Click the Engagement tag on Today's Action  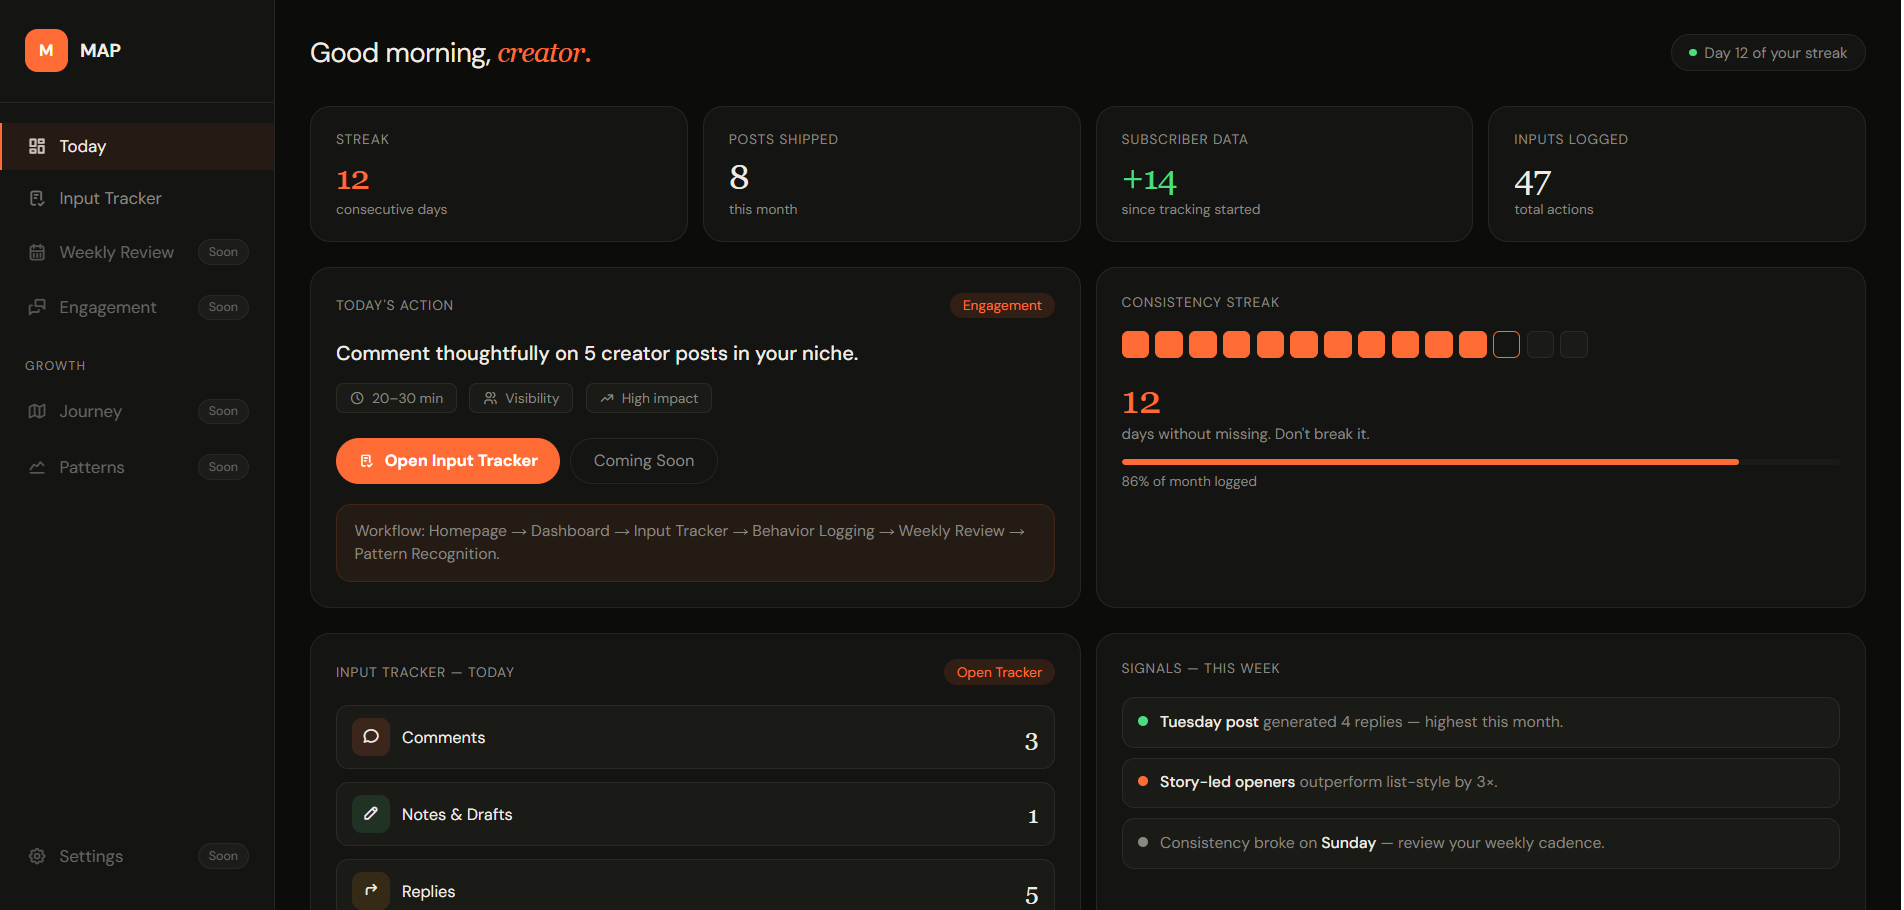[1002, 305]
